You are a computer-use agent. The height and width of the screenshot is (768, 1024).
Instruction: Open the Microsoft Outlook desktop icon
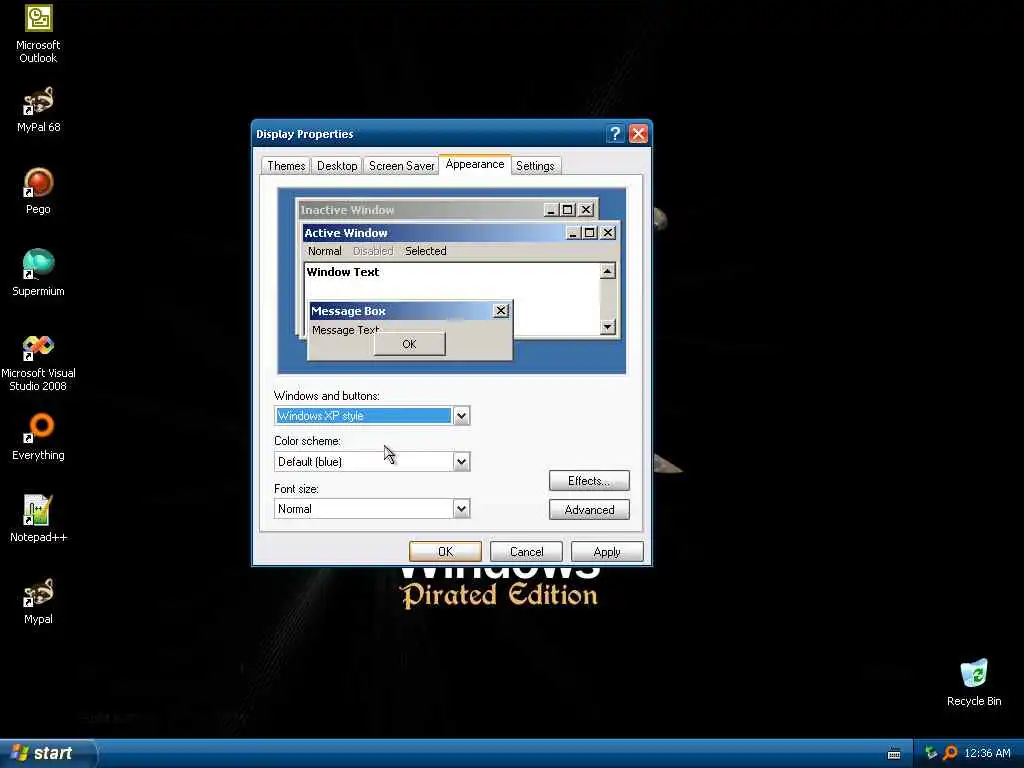click(x=38, y=34)
